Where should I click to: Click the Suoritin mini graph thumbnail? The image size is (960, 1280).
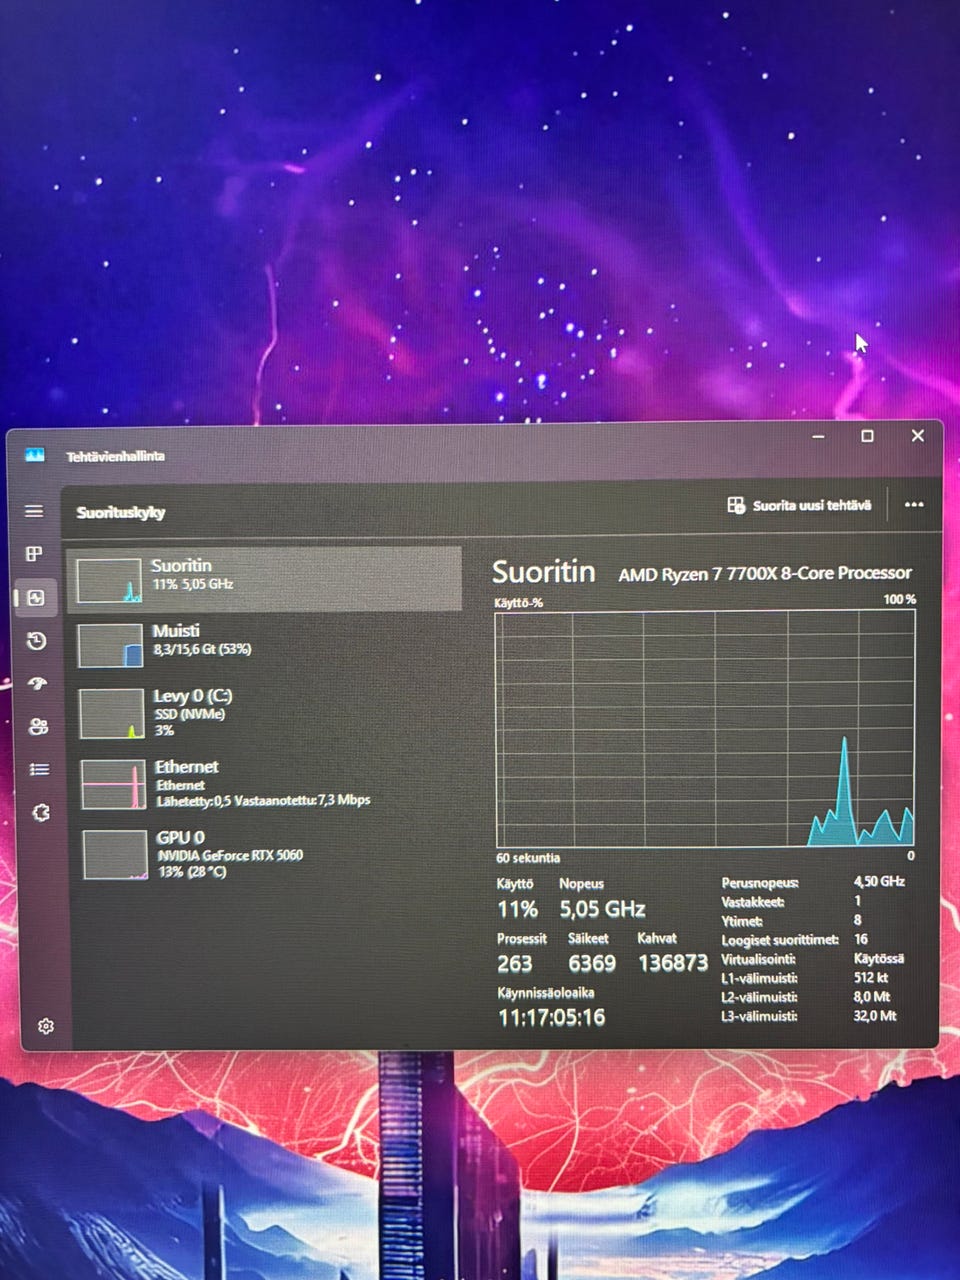click(110, 581)
